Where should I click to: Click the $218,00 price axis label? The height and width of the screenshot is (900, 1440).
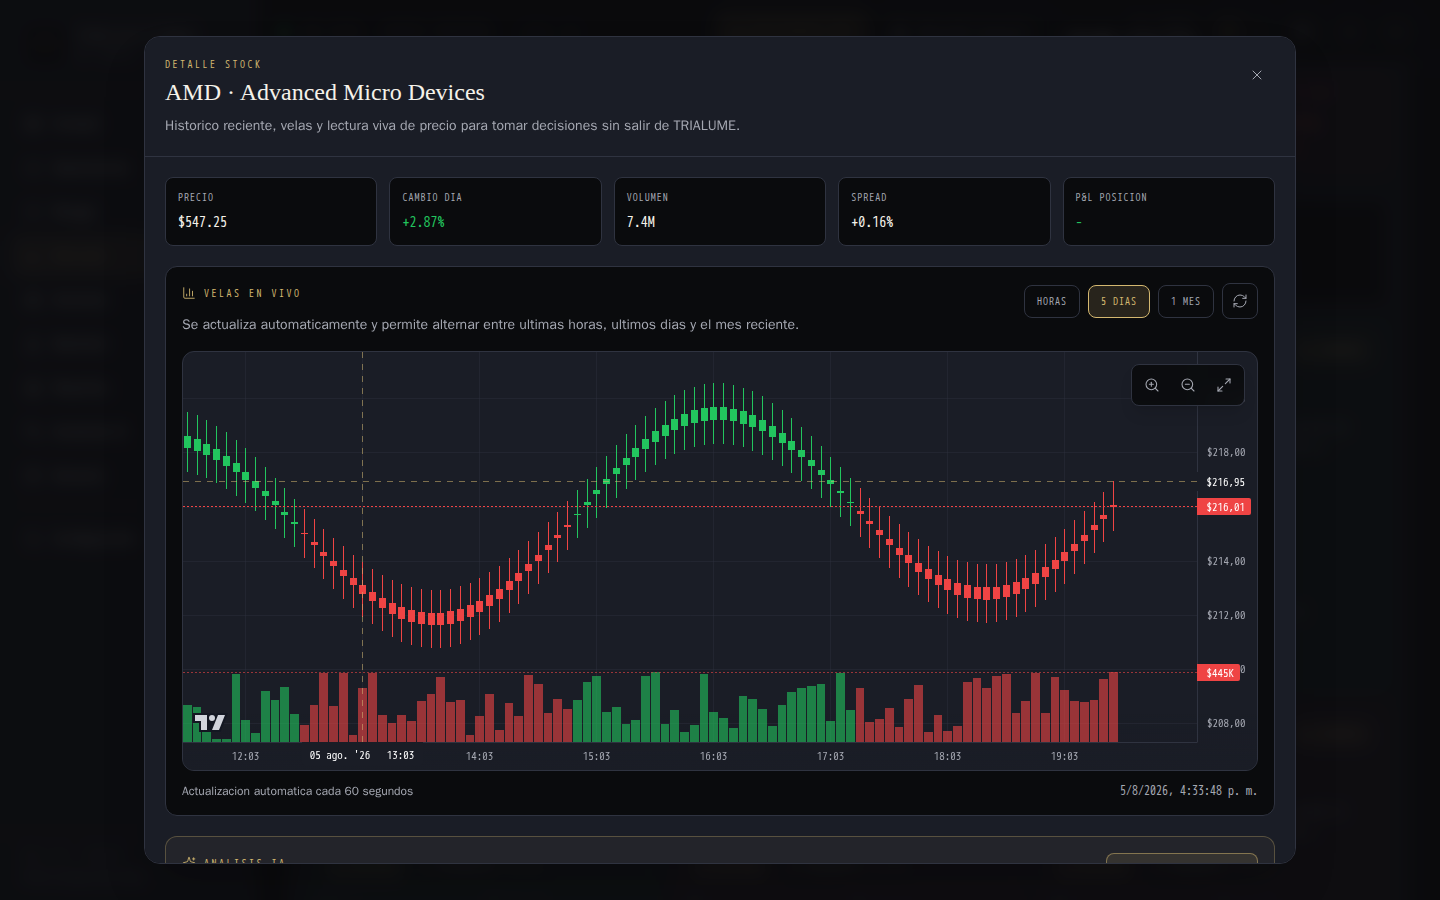pyautogui.click(x=1226, y=452)
